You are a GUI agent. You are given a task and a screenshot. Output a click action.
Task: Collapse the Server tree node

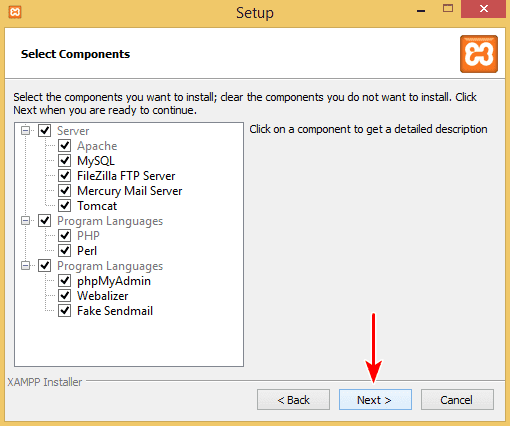tap(25, 130)
